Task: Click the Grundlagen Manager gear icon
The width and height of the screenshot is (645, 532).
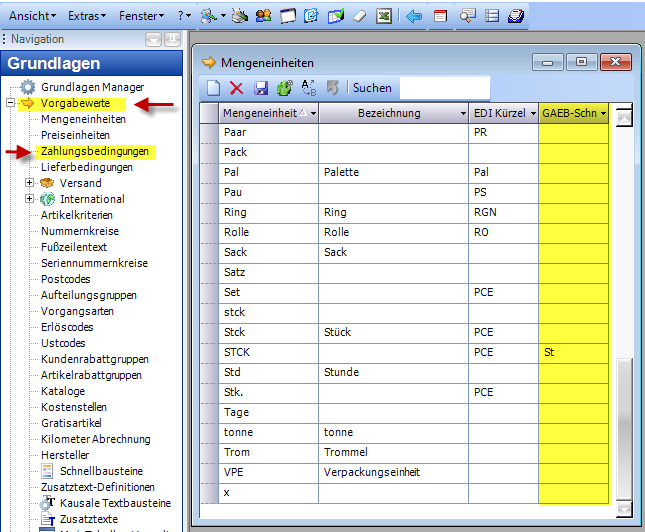Action: [28, 87]
